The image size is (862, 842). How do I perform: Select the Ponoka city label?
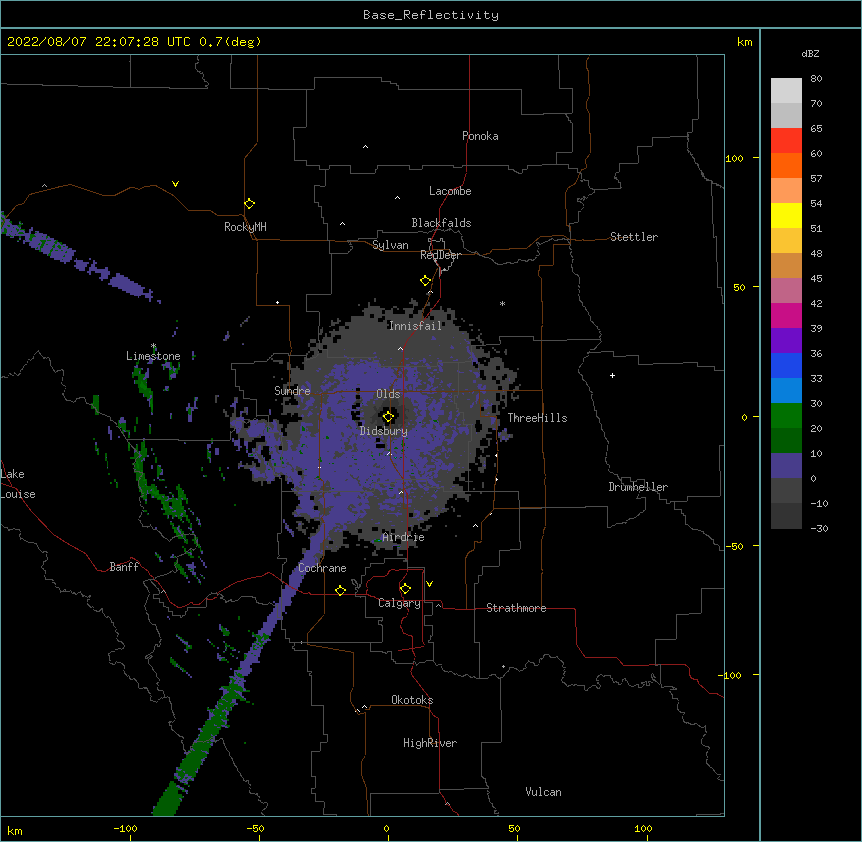[x=480, y=136]
